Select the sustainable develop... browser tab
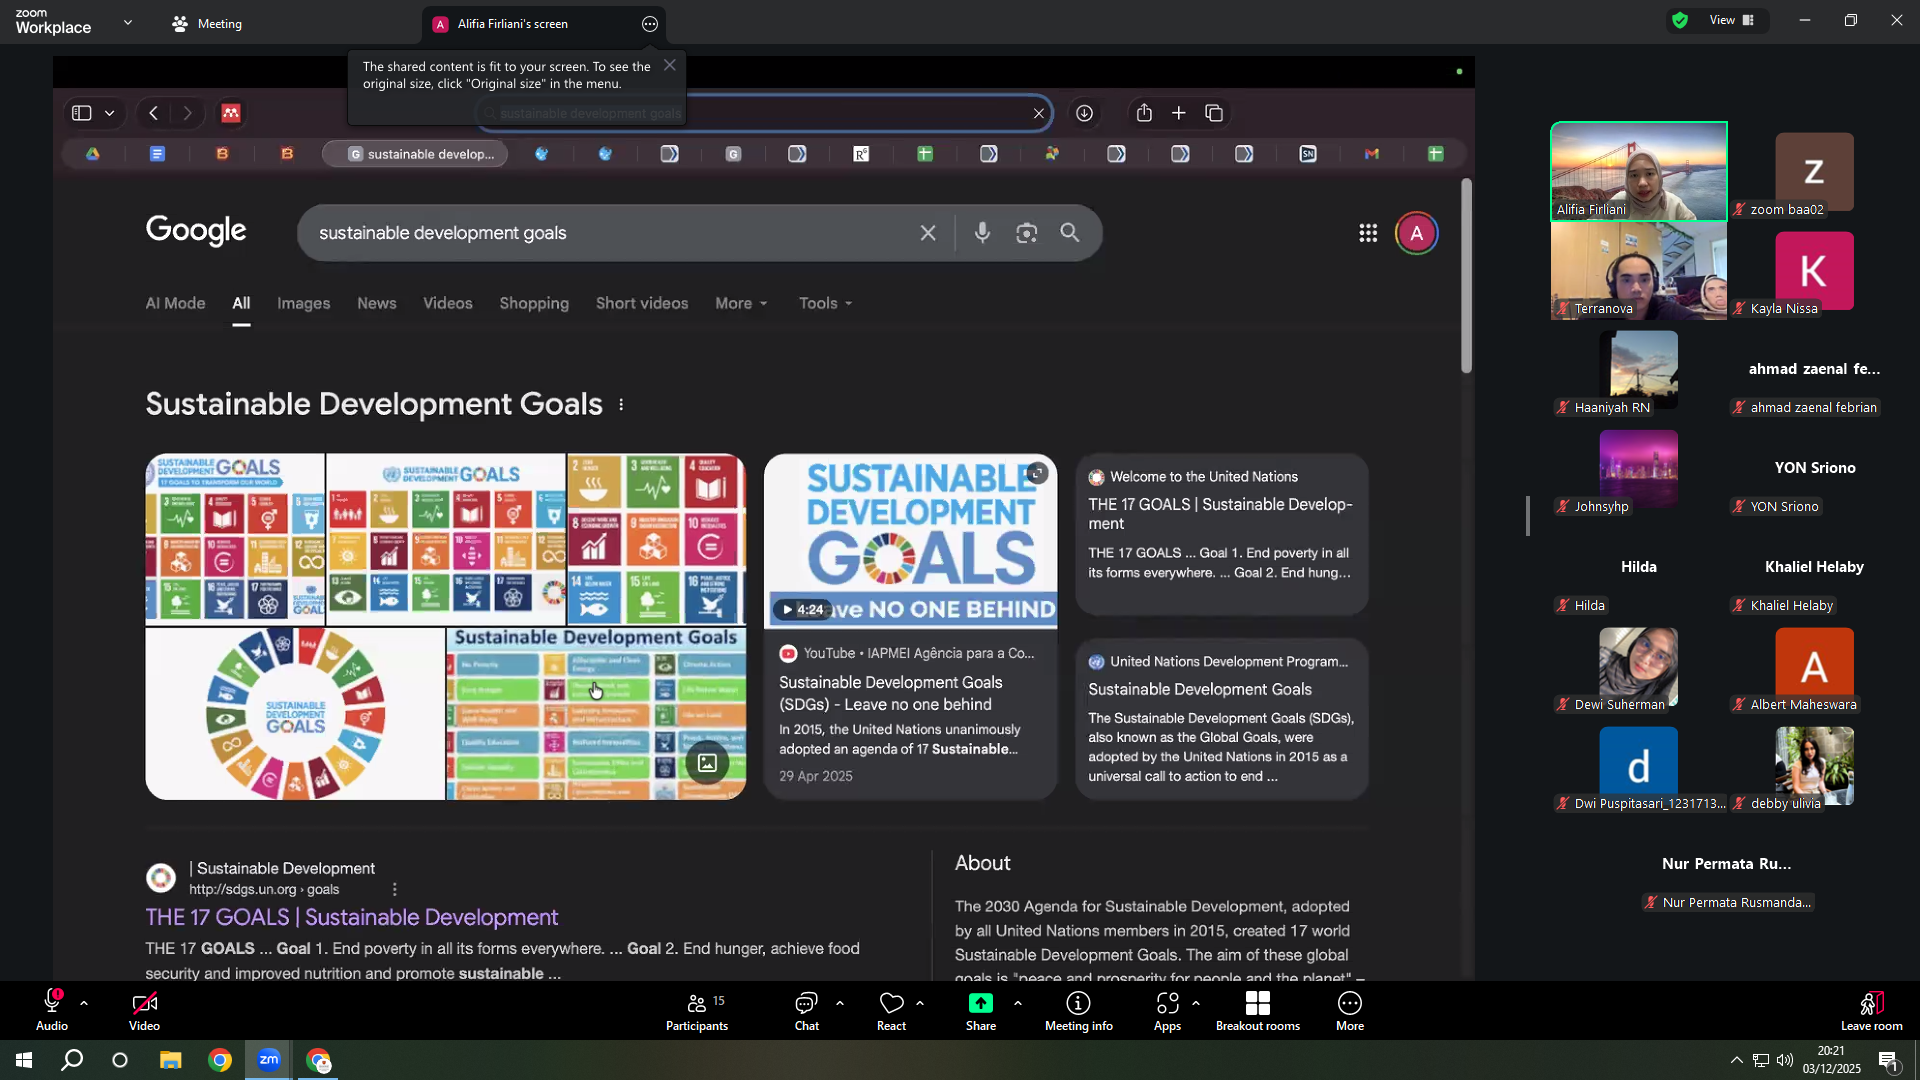The width and height of the screenshot is (1920, 1080). point(415,154)
